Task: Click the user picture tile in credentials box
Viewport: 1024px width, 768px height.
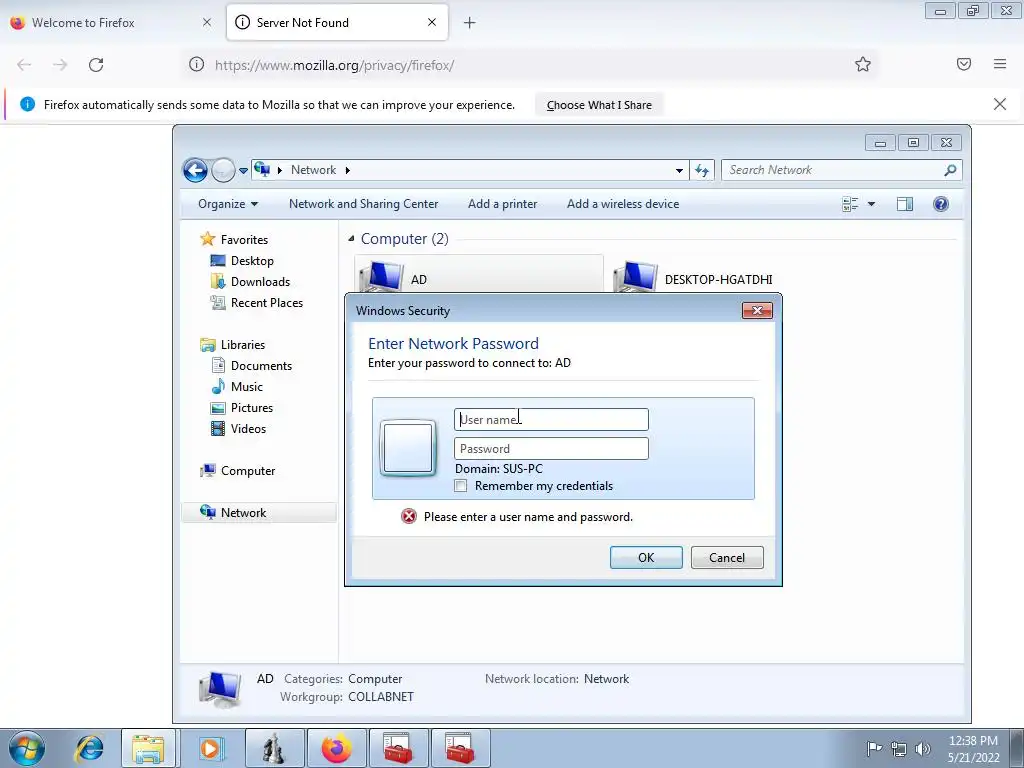Action: point(408,448)
